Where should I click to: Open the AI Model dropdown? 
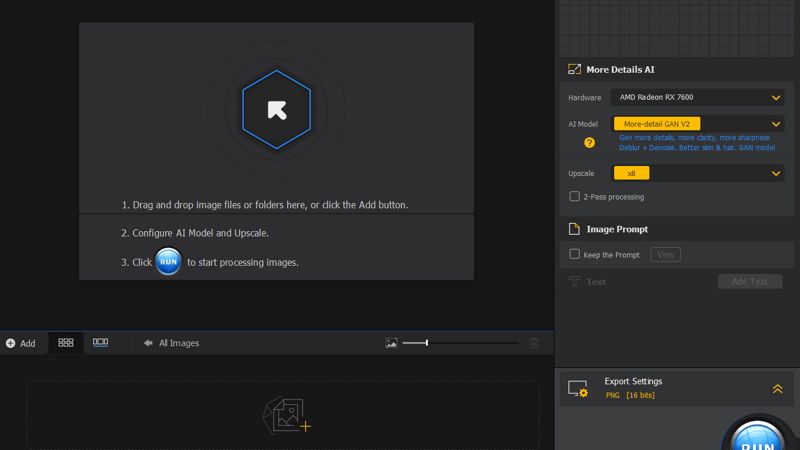tap(697, 124)
